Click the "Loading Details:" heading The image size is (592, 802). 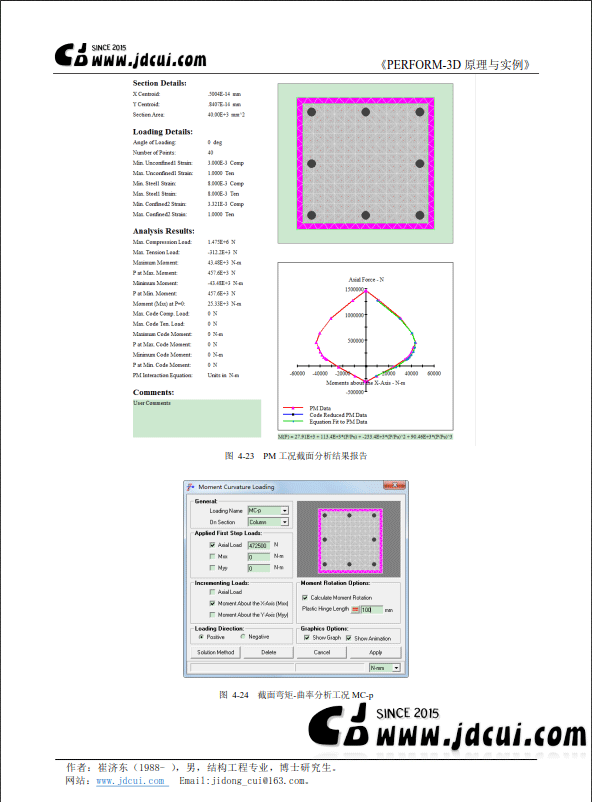tap(163, 132)
